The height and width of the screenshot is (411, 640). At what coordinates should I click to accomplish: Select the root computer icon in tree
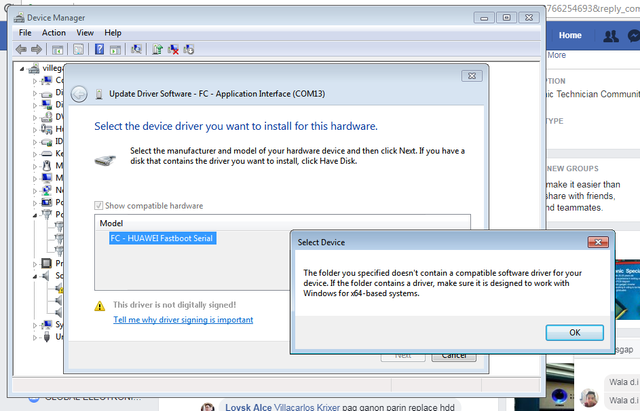[x=34, y=69]
